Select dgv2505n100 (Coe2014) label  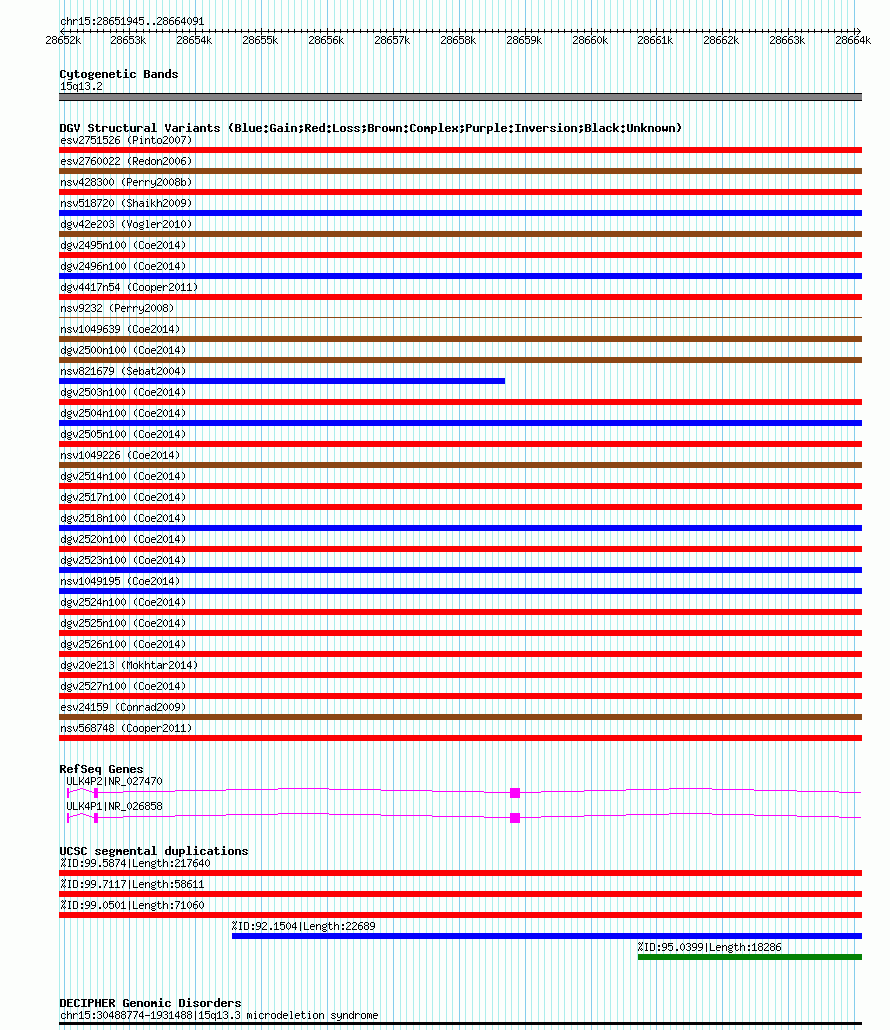pos(123,435)
